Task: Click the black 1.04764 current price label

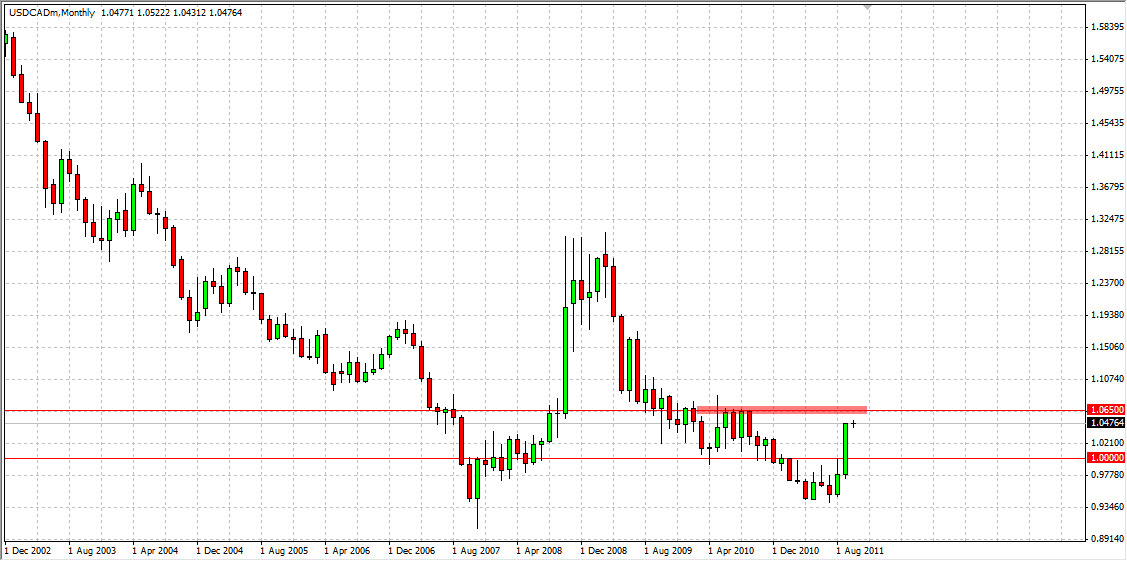Action: 1106,423
